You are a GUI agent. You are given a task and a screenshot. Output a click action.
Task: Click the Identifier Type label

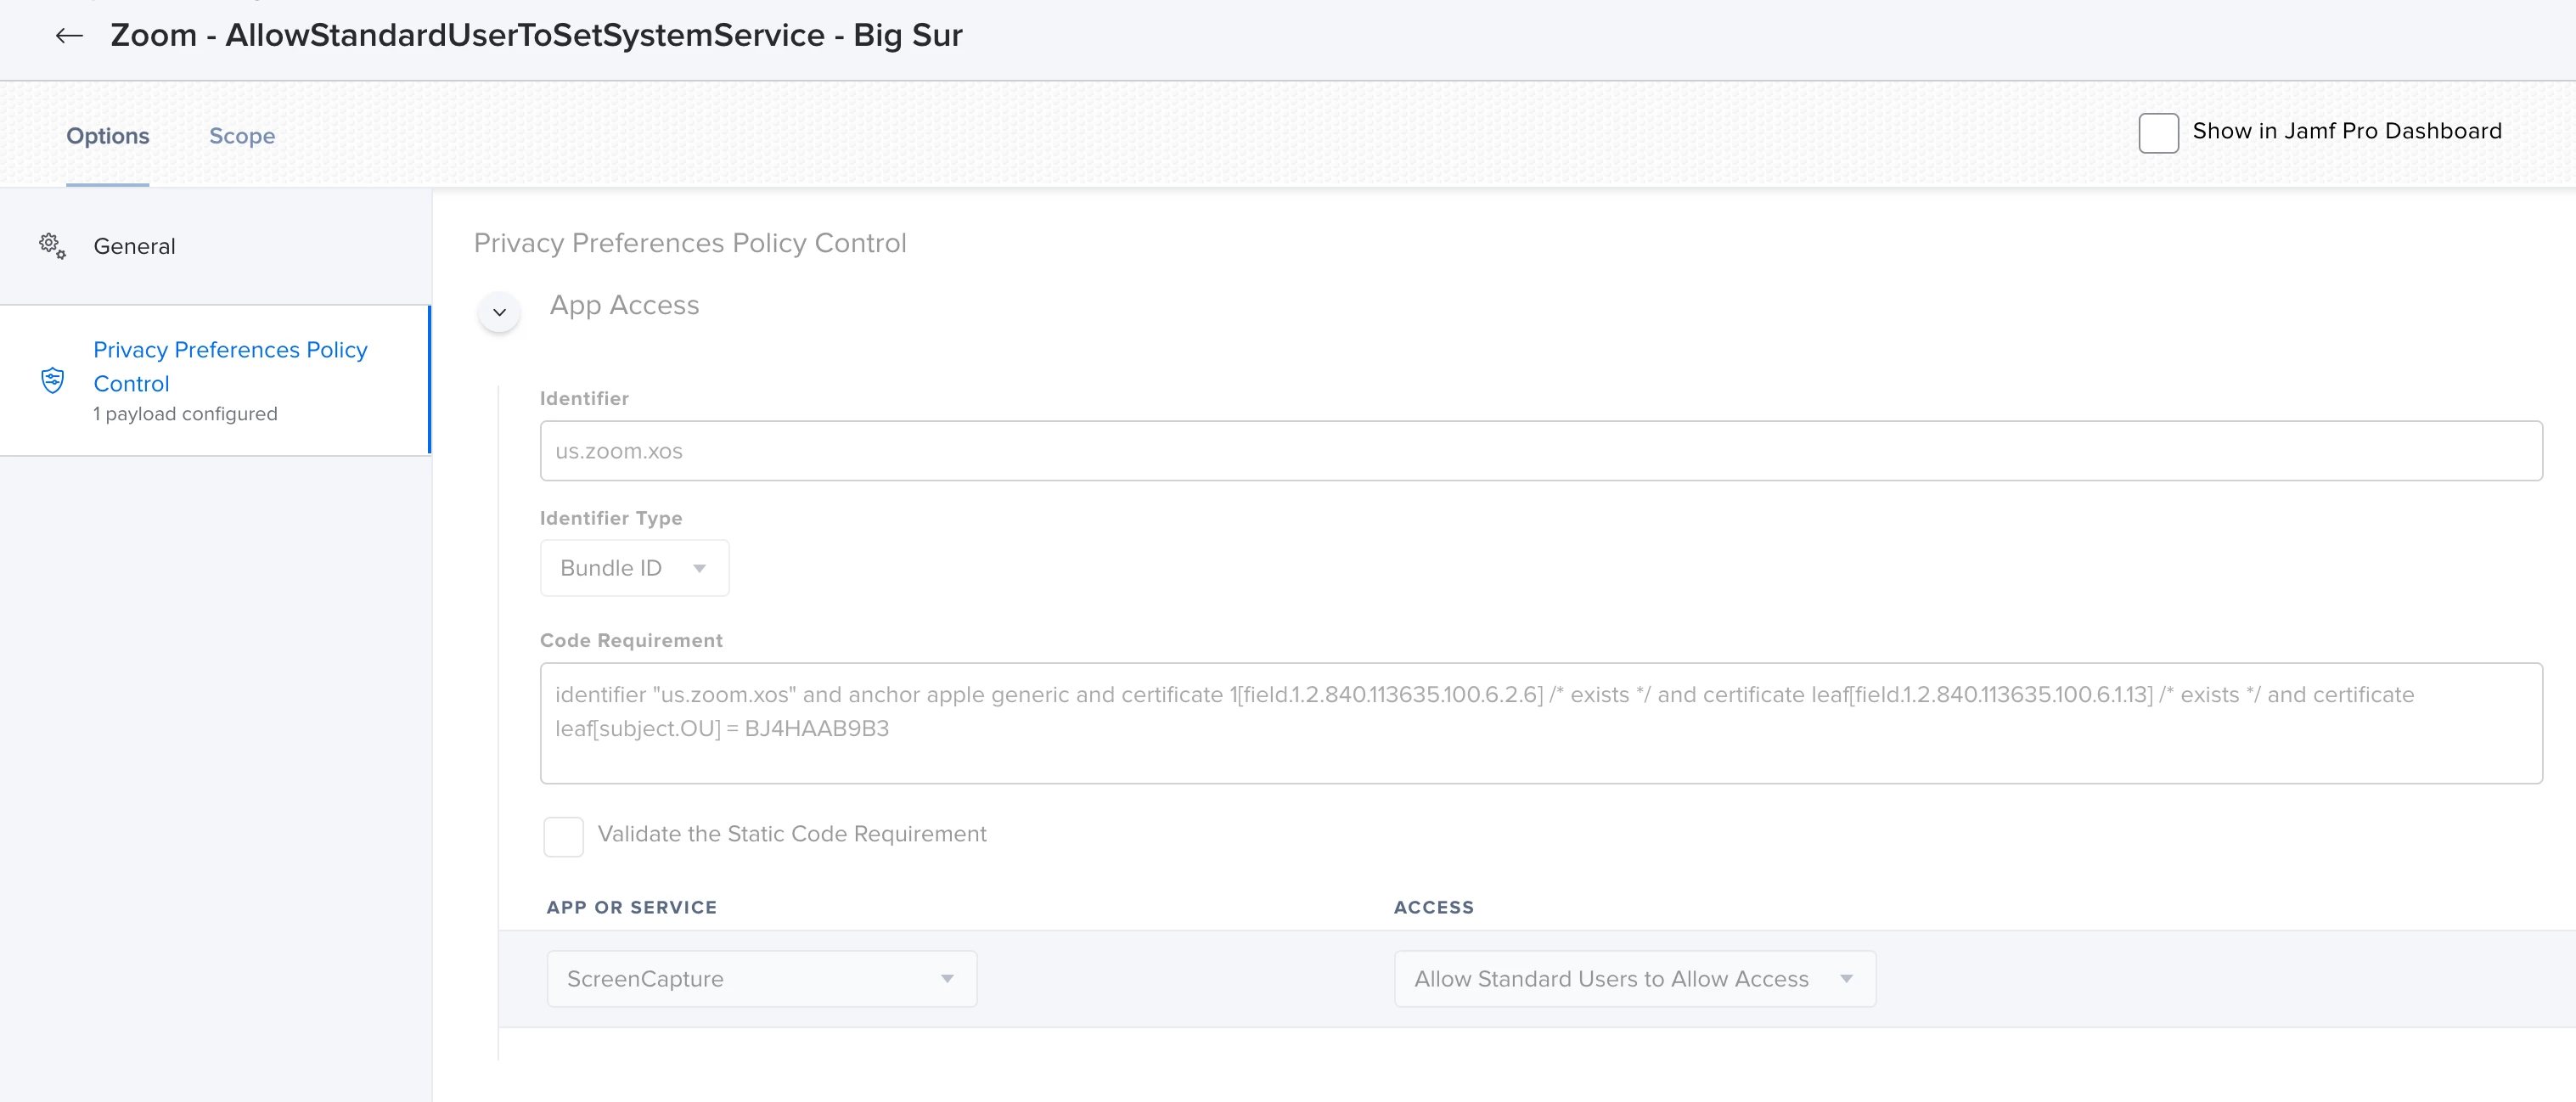(x=611, y=518)
